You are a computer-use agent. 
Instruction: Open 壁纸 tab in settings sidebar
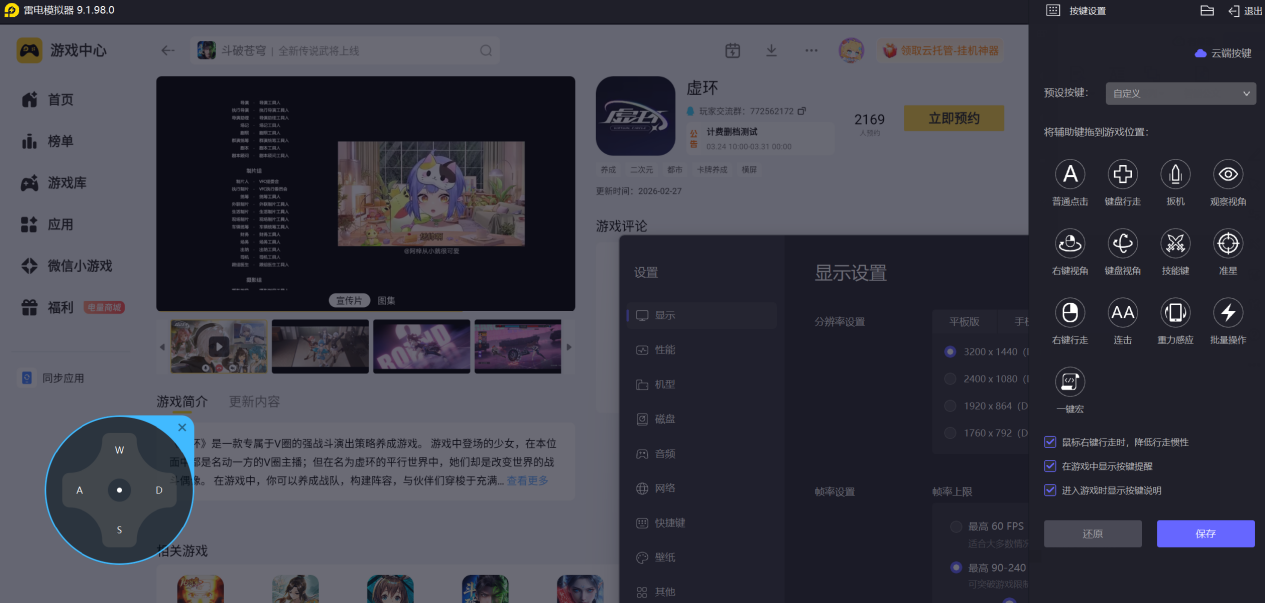(702, 557)
